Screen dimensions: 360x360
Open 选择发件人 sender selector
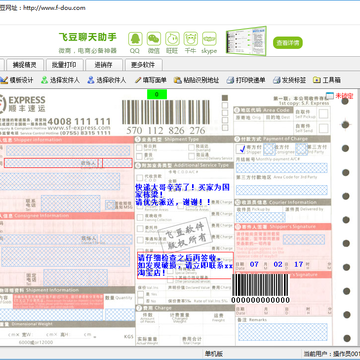pos(60,80)
